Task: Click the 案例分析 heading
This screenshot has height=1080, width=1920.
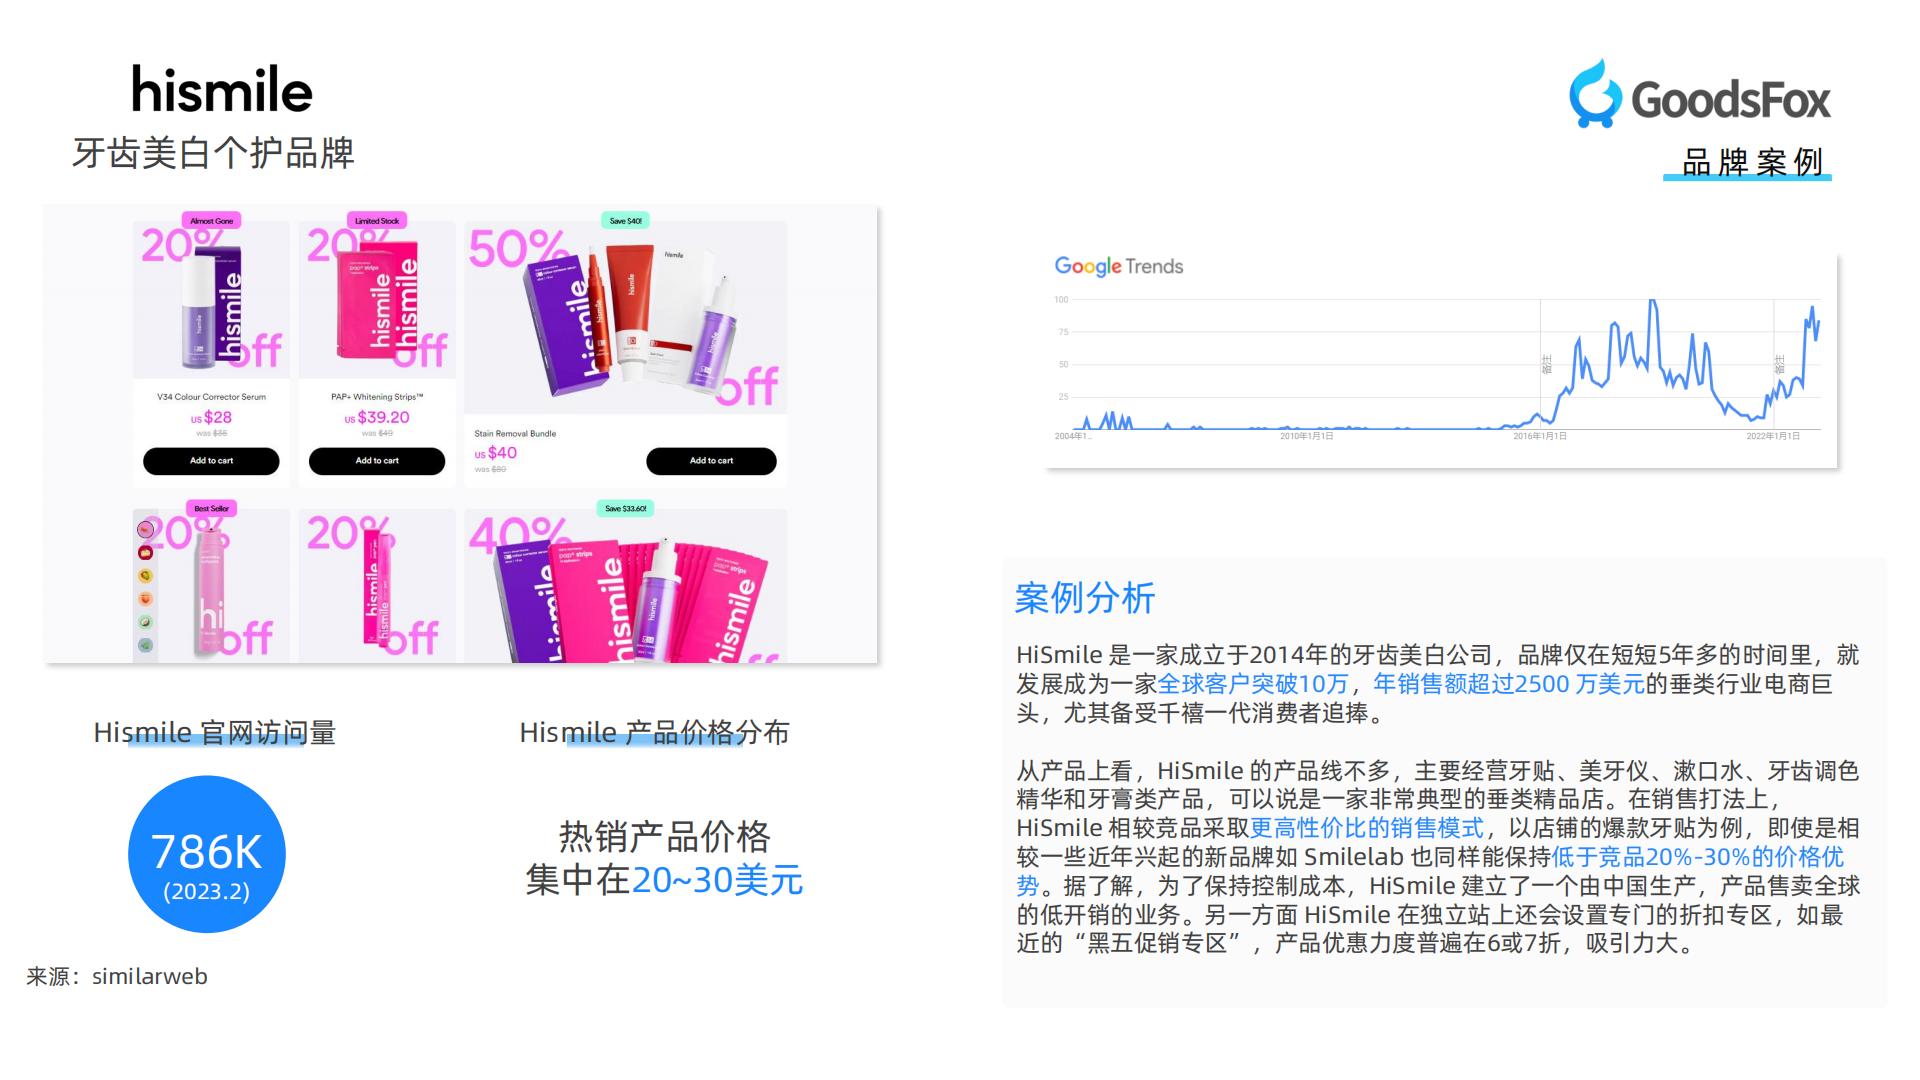Action: (1085, 598)
